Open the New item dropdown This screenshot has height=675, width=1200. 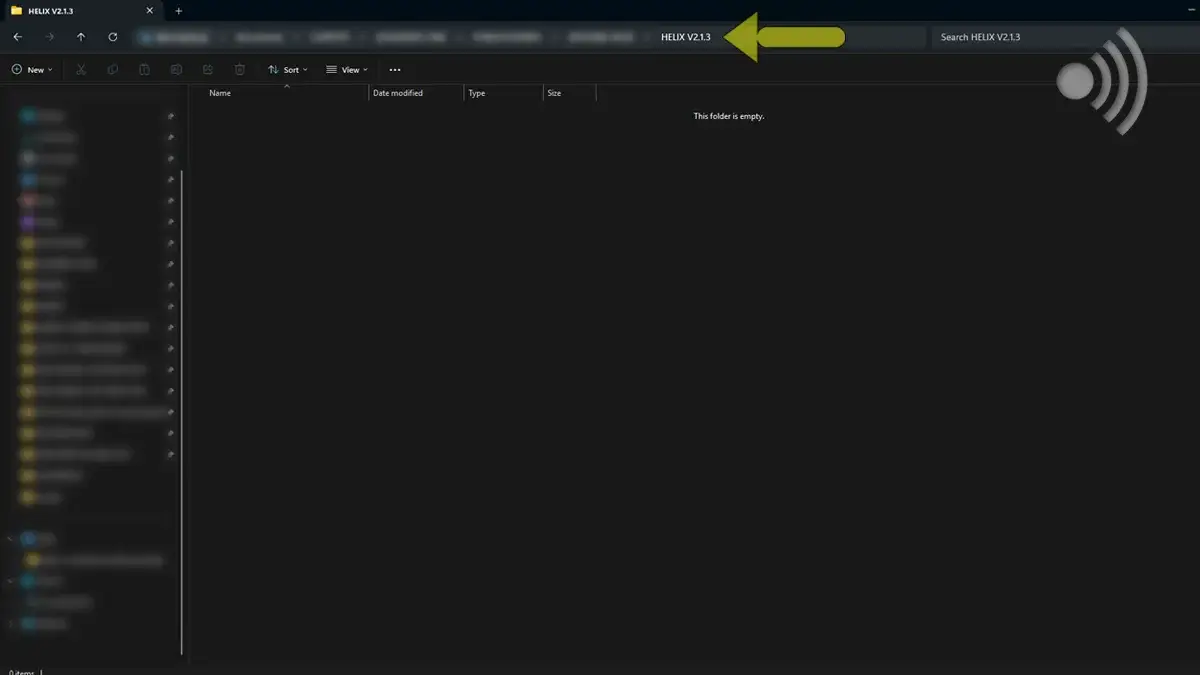point(32,70)
